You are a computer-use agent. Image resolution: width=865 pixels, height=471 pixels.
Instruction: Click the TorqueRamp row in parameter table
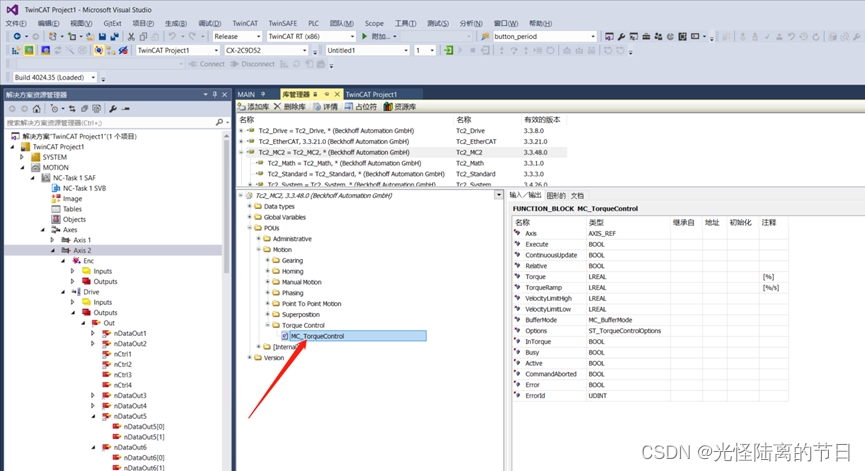pos(650,287)
